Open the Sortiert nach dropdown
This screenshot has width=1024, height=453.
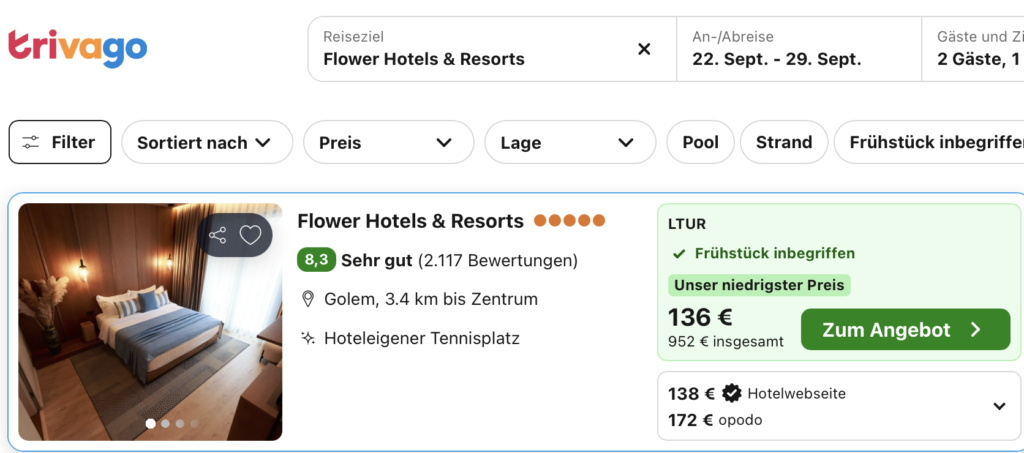(x=207, y=142)
